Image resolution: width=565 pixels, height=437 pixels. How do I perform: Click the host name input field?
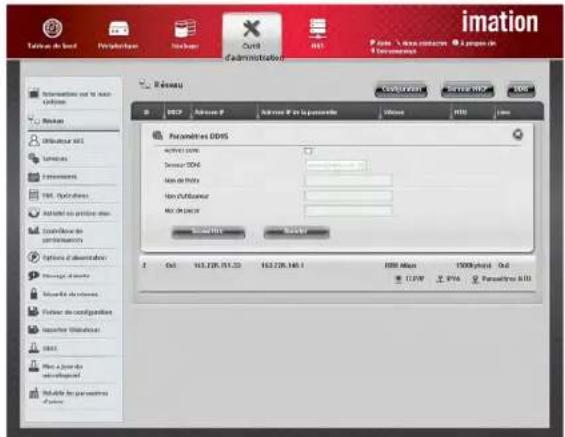(x=348, y=180)
